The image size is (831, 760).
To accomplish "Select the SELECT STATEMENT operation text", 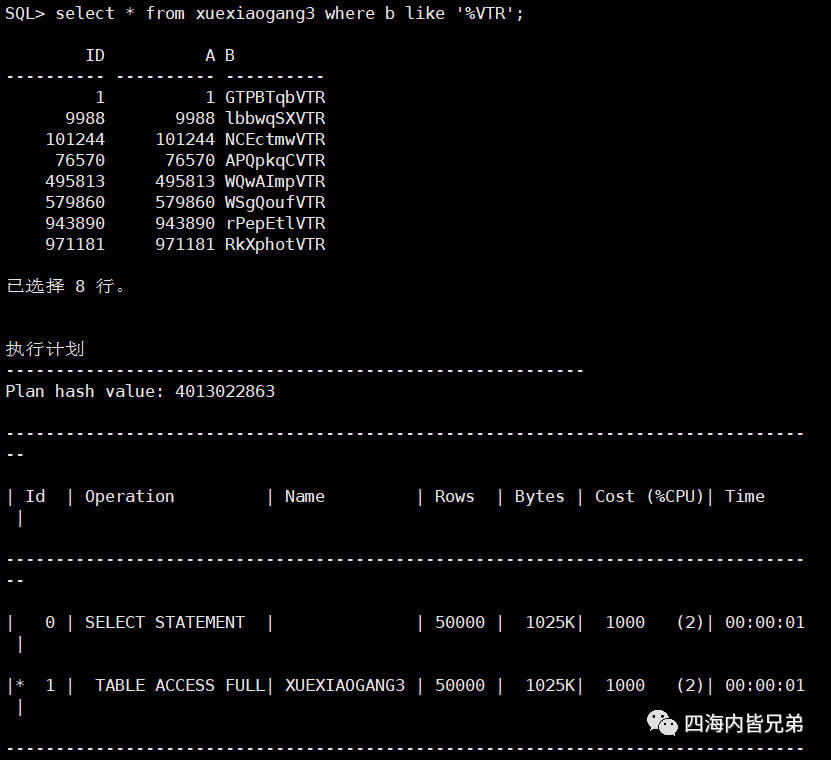I will [x=165, y=623].
